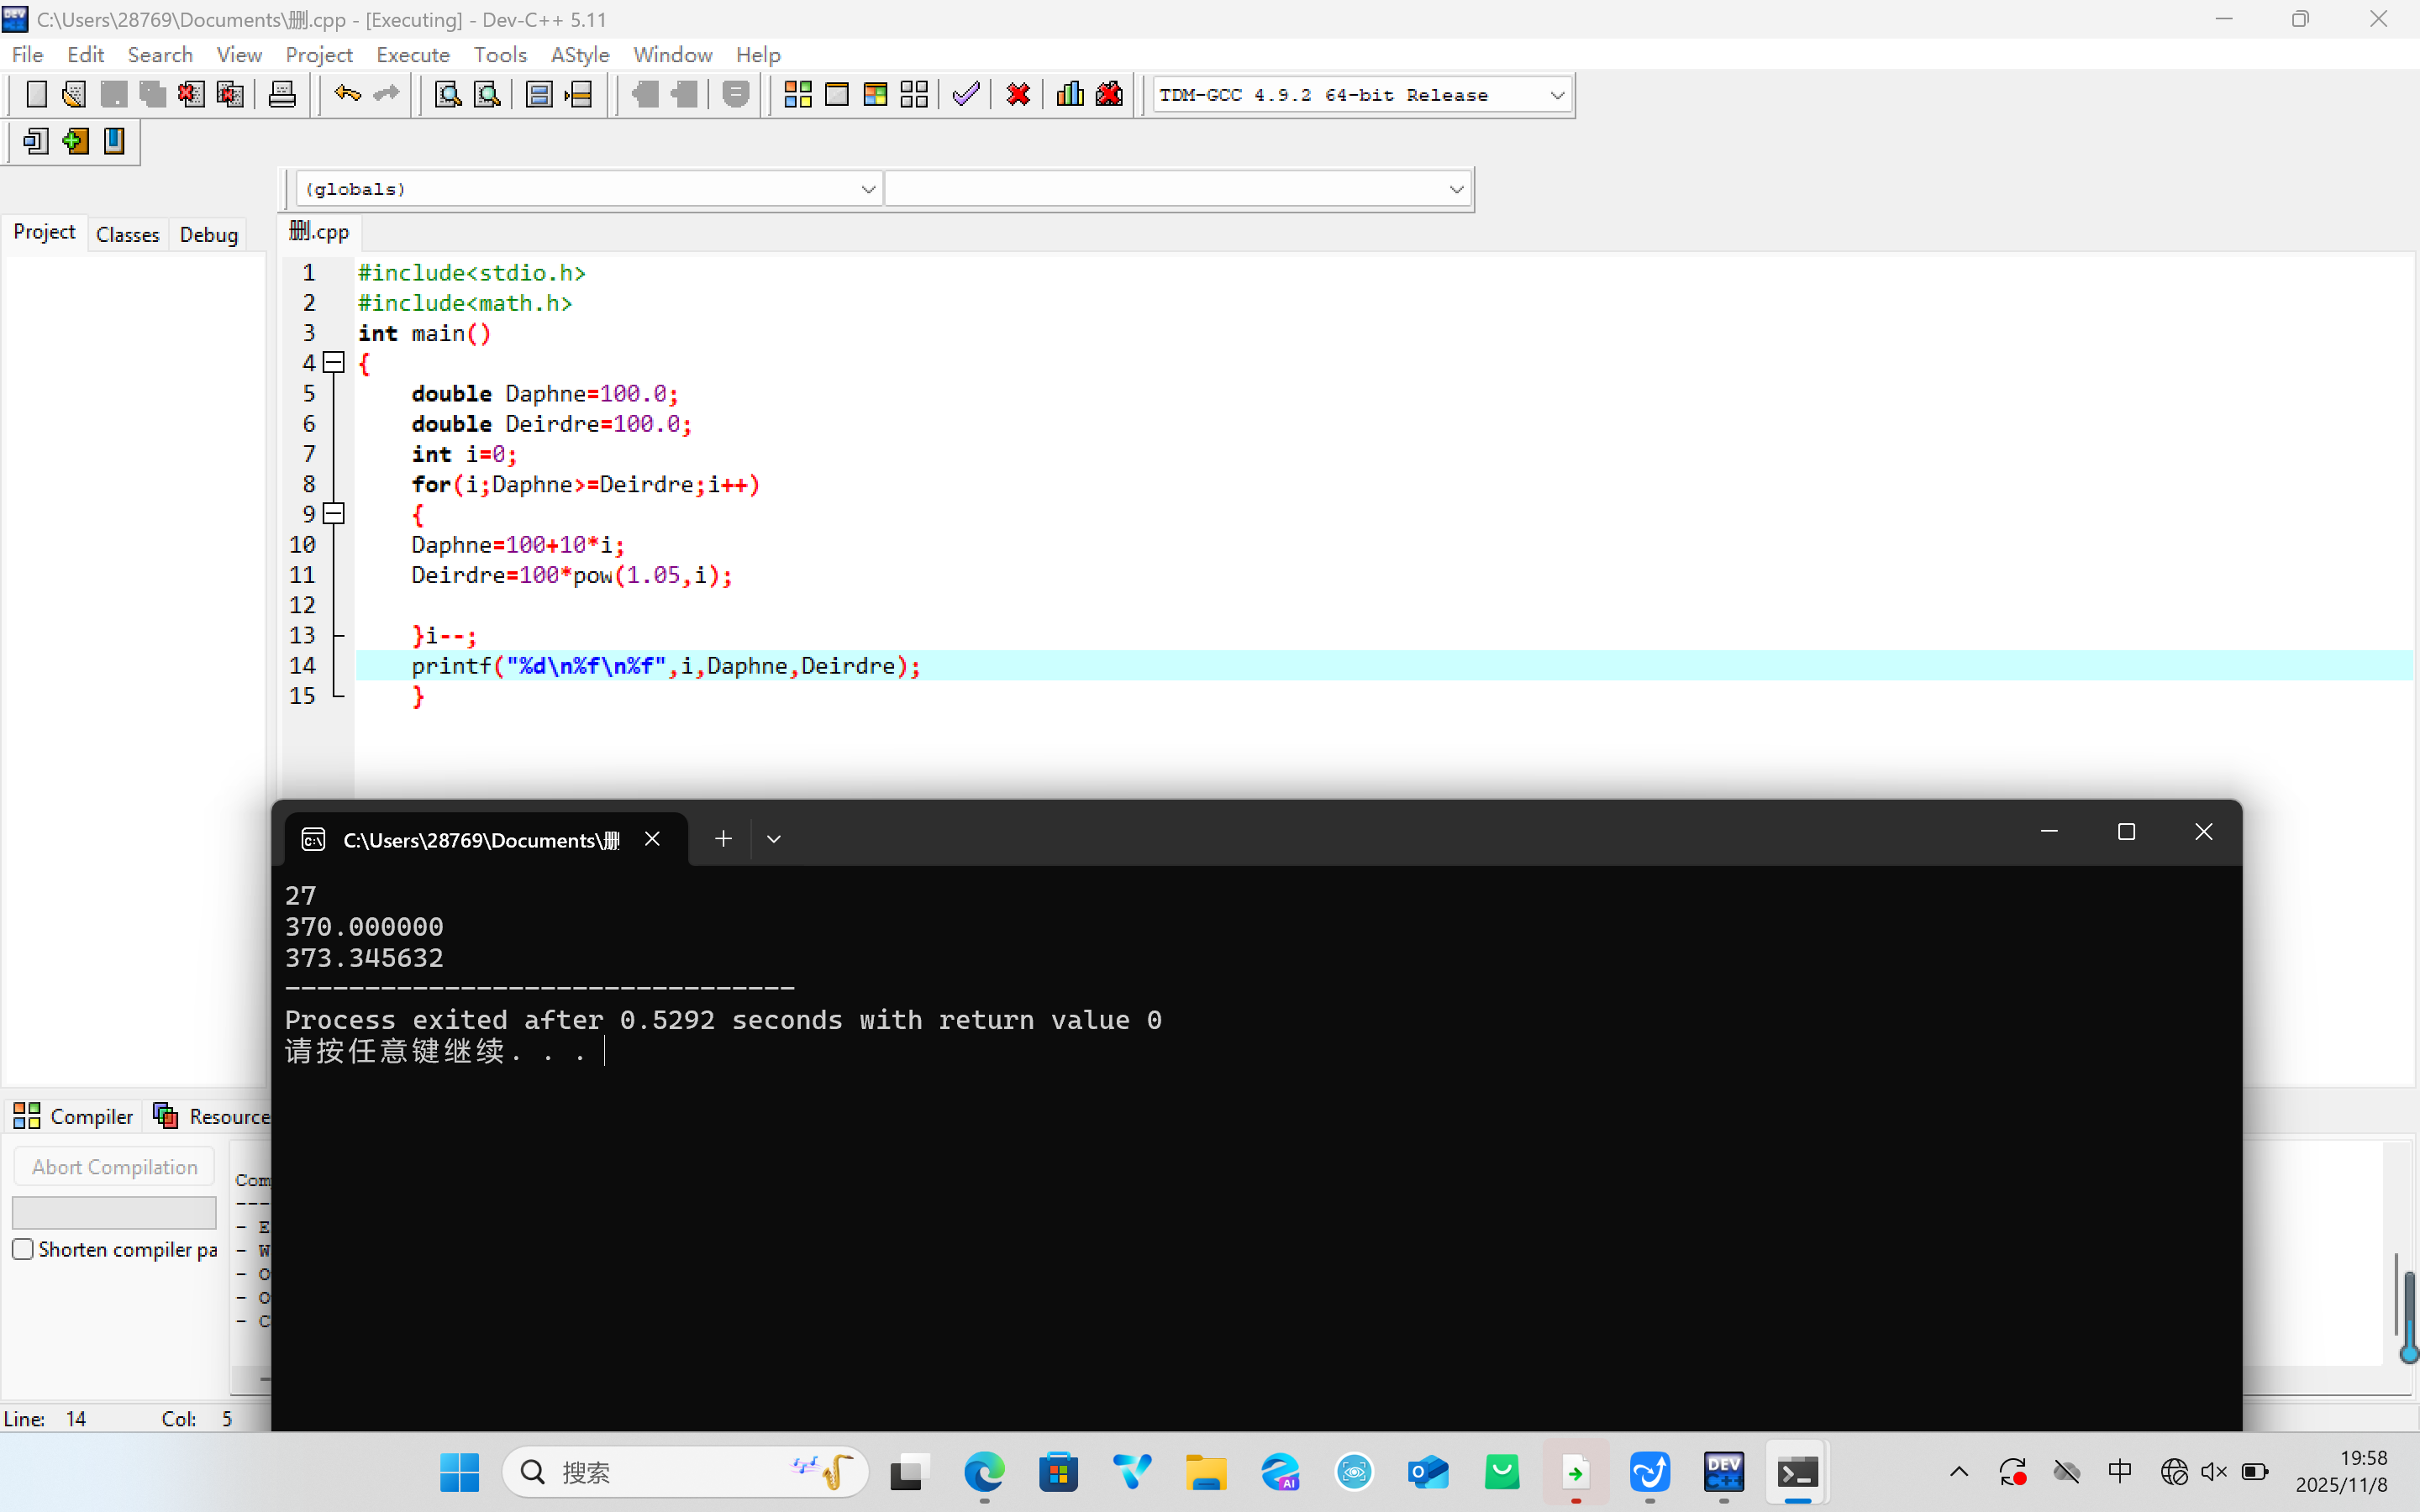Click the Find magnifier icon
Screen dimensions: 2420x1512
tap(447, 95)
